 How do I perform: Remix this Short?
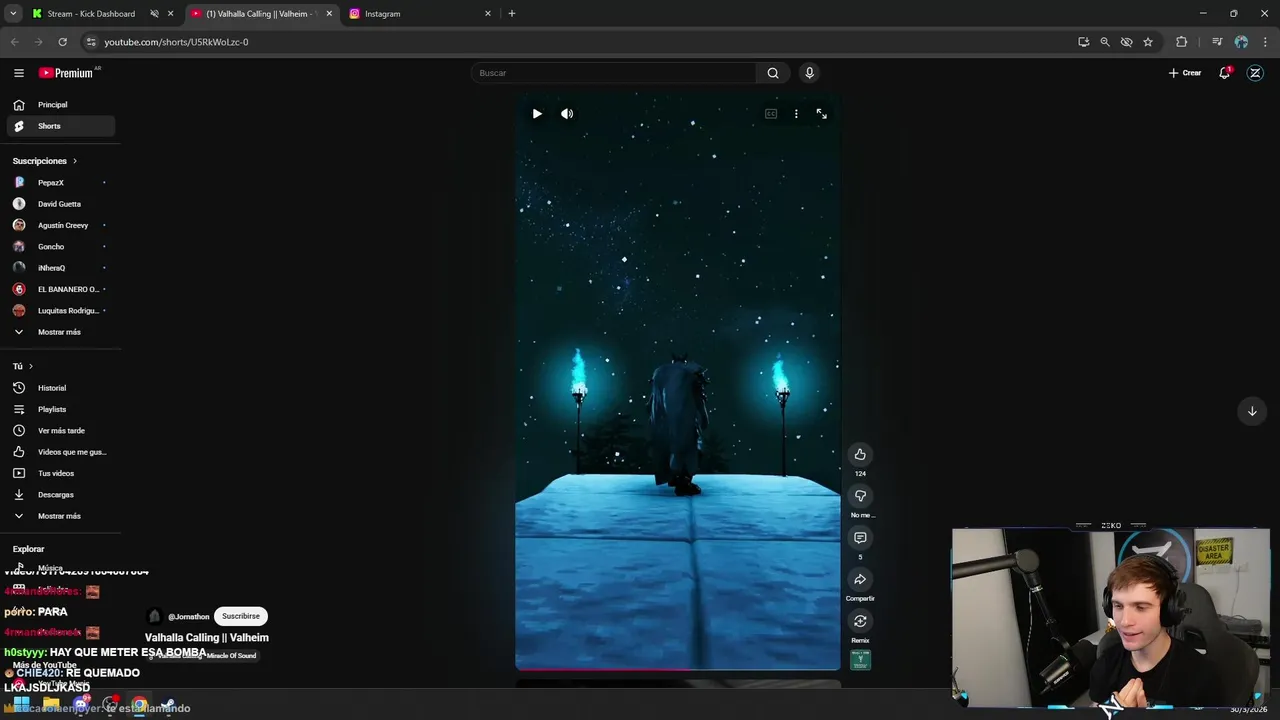point(860,622)
